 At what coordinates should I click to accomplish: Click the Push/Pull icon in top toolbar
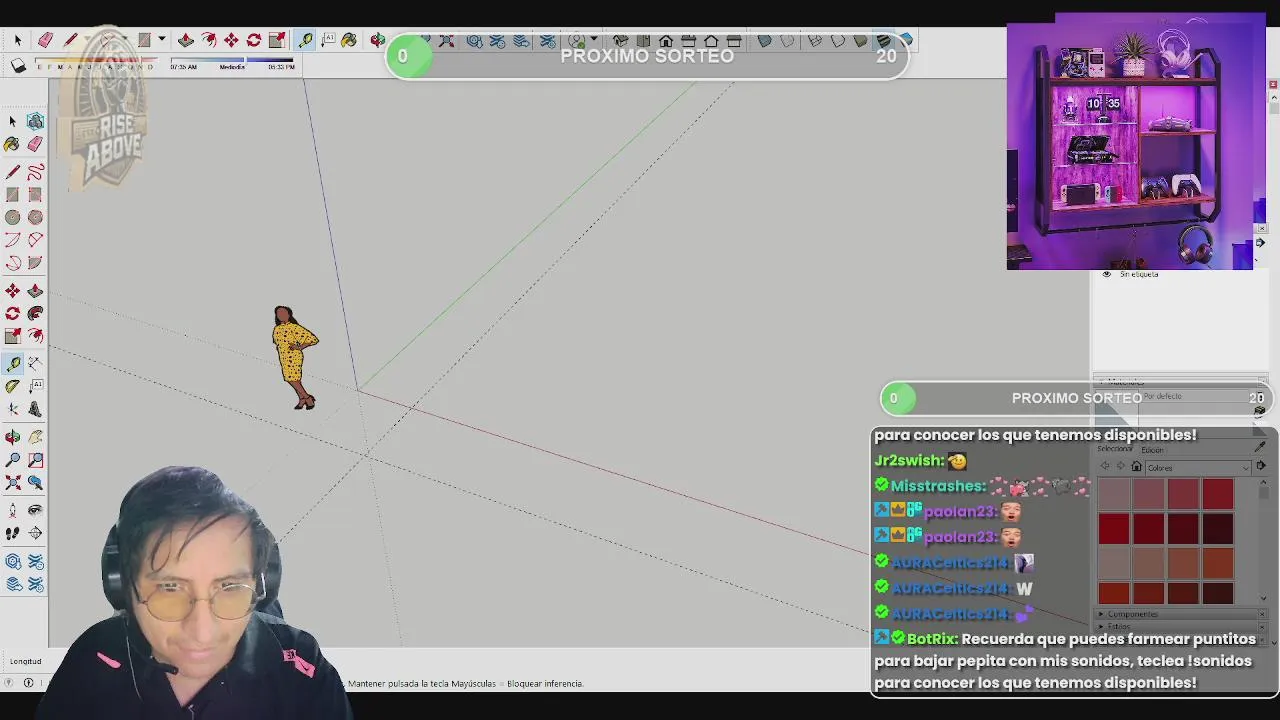click(x=186, y=40)
